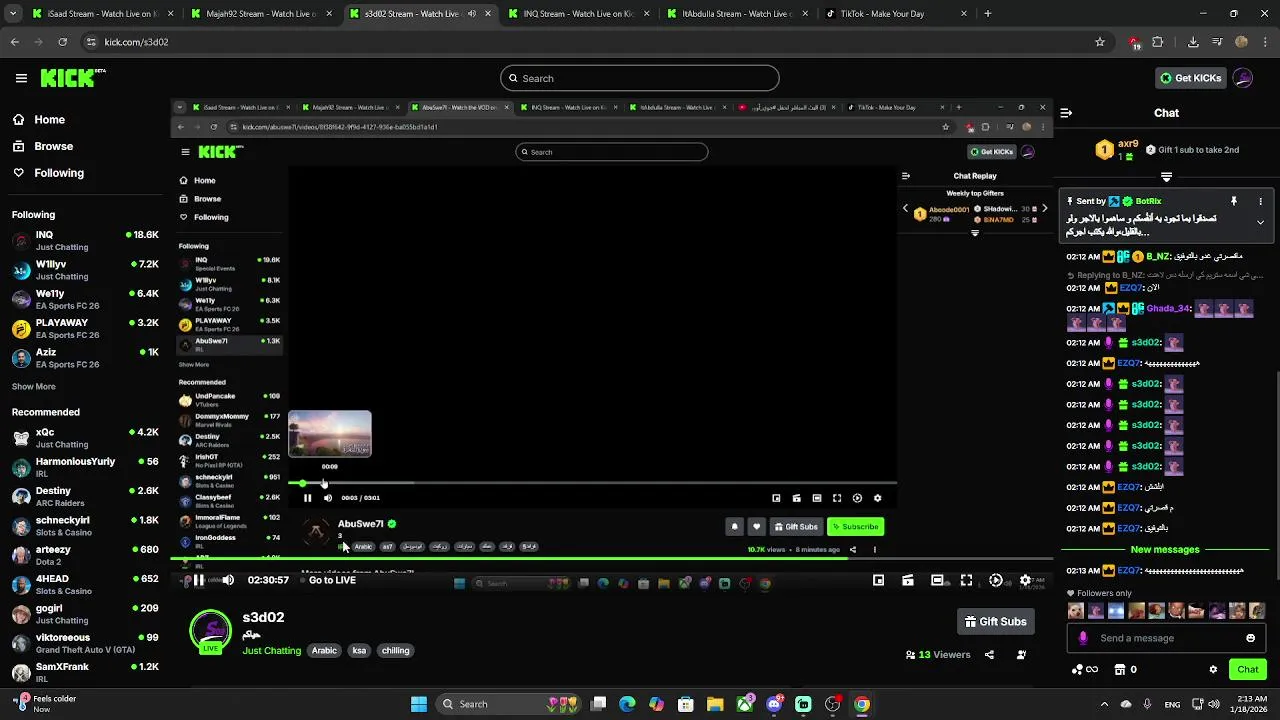
Task: Mute the s3d02 stream volume
Action: click(228, 580)
